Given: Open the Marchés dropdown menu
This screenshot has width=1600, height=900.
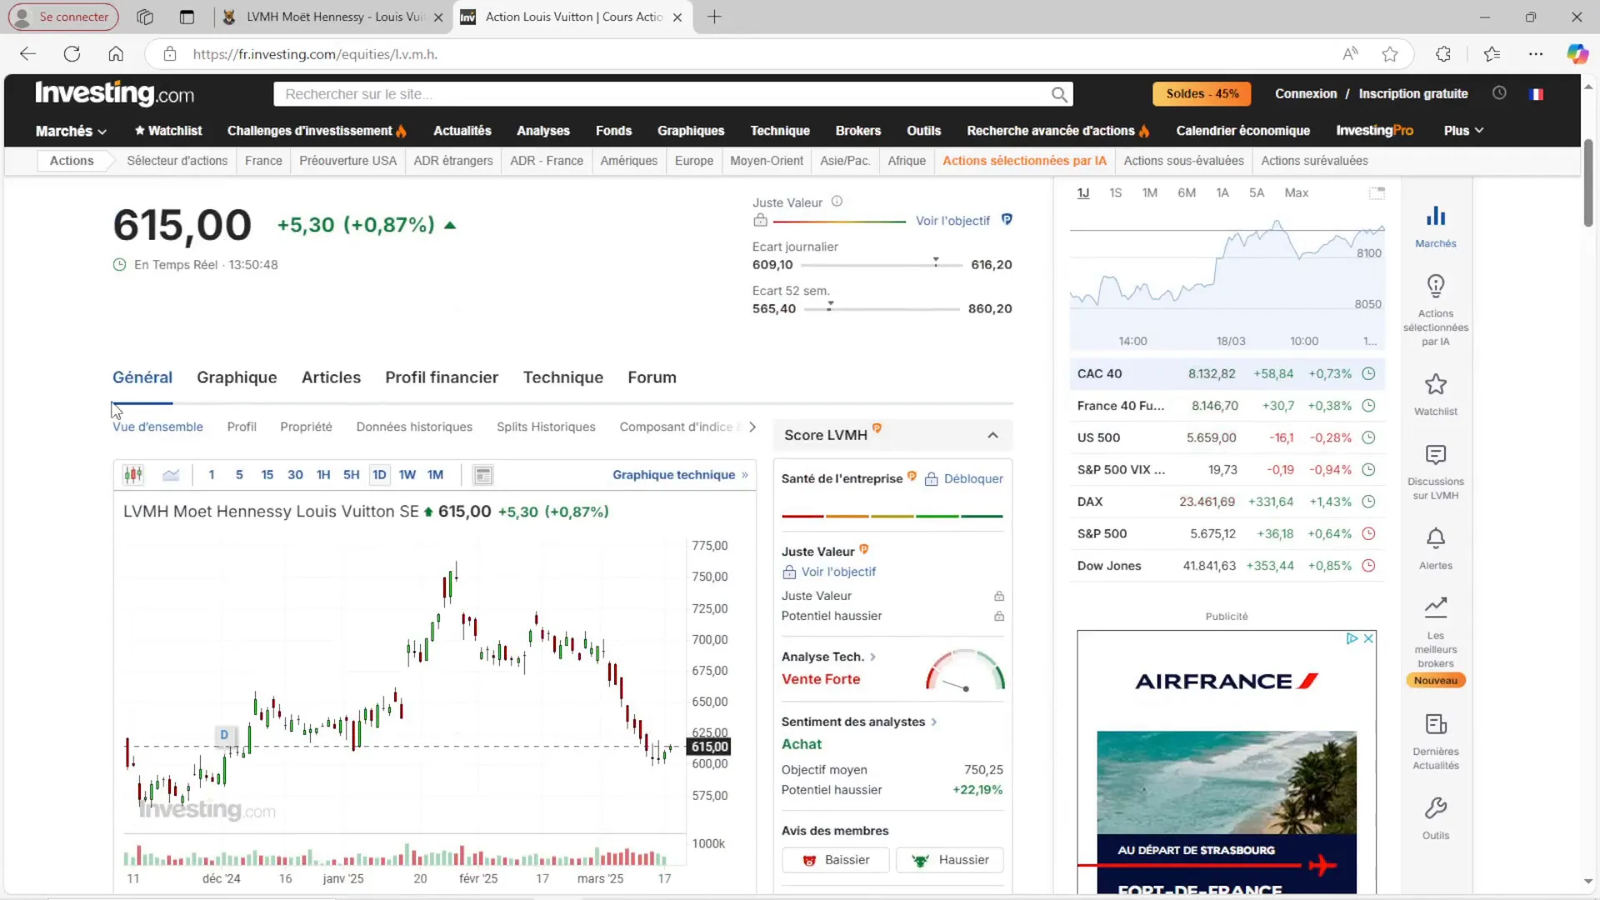Looking at the screenshot, I should [x=71, y=131].
